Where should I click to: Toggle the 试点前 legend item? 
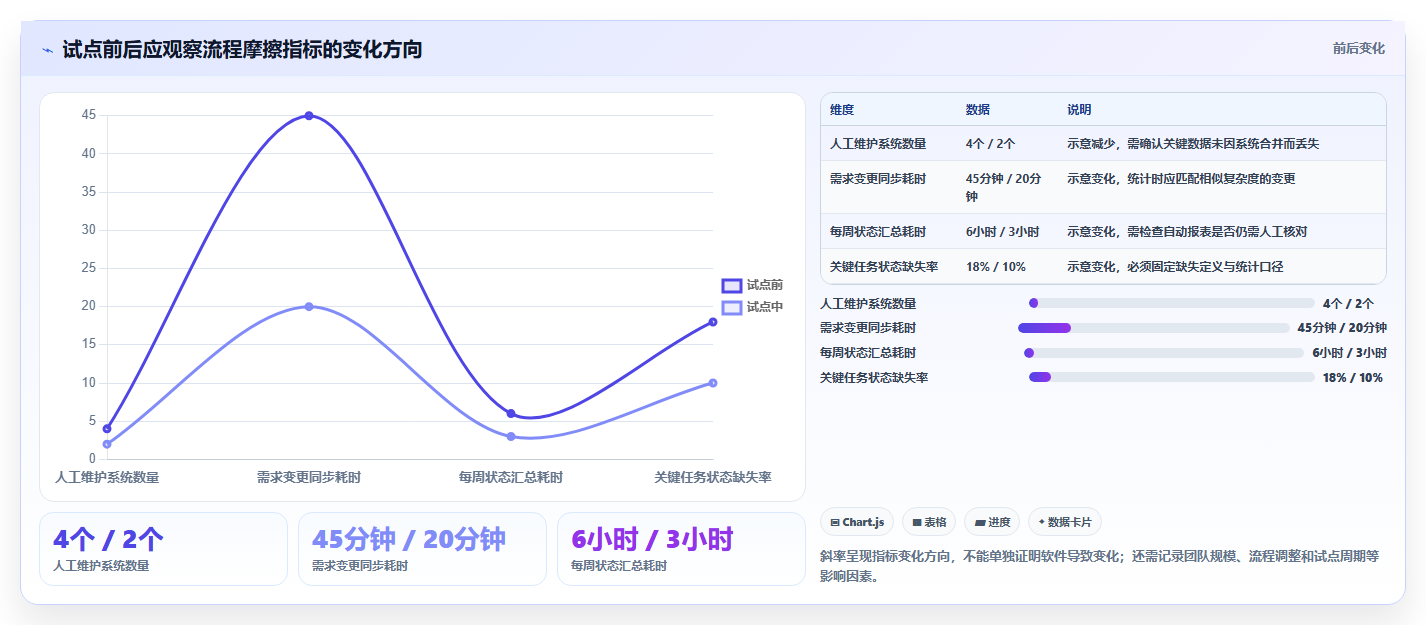[752, 285]
